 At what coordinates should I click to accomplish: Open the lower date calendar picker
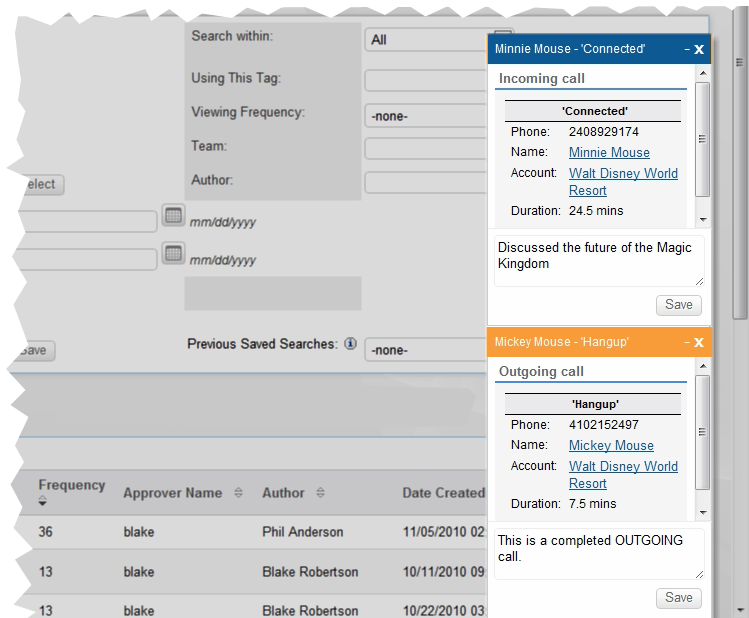173,253
